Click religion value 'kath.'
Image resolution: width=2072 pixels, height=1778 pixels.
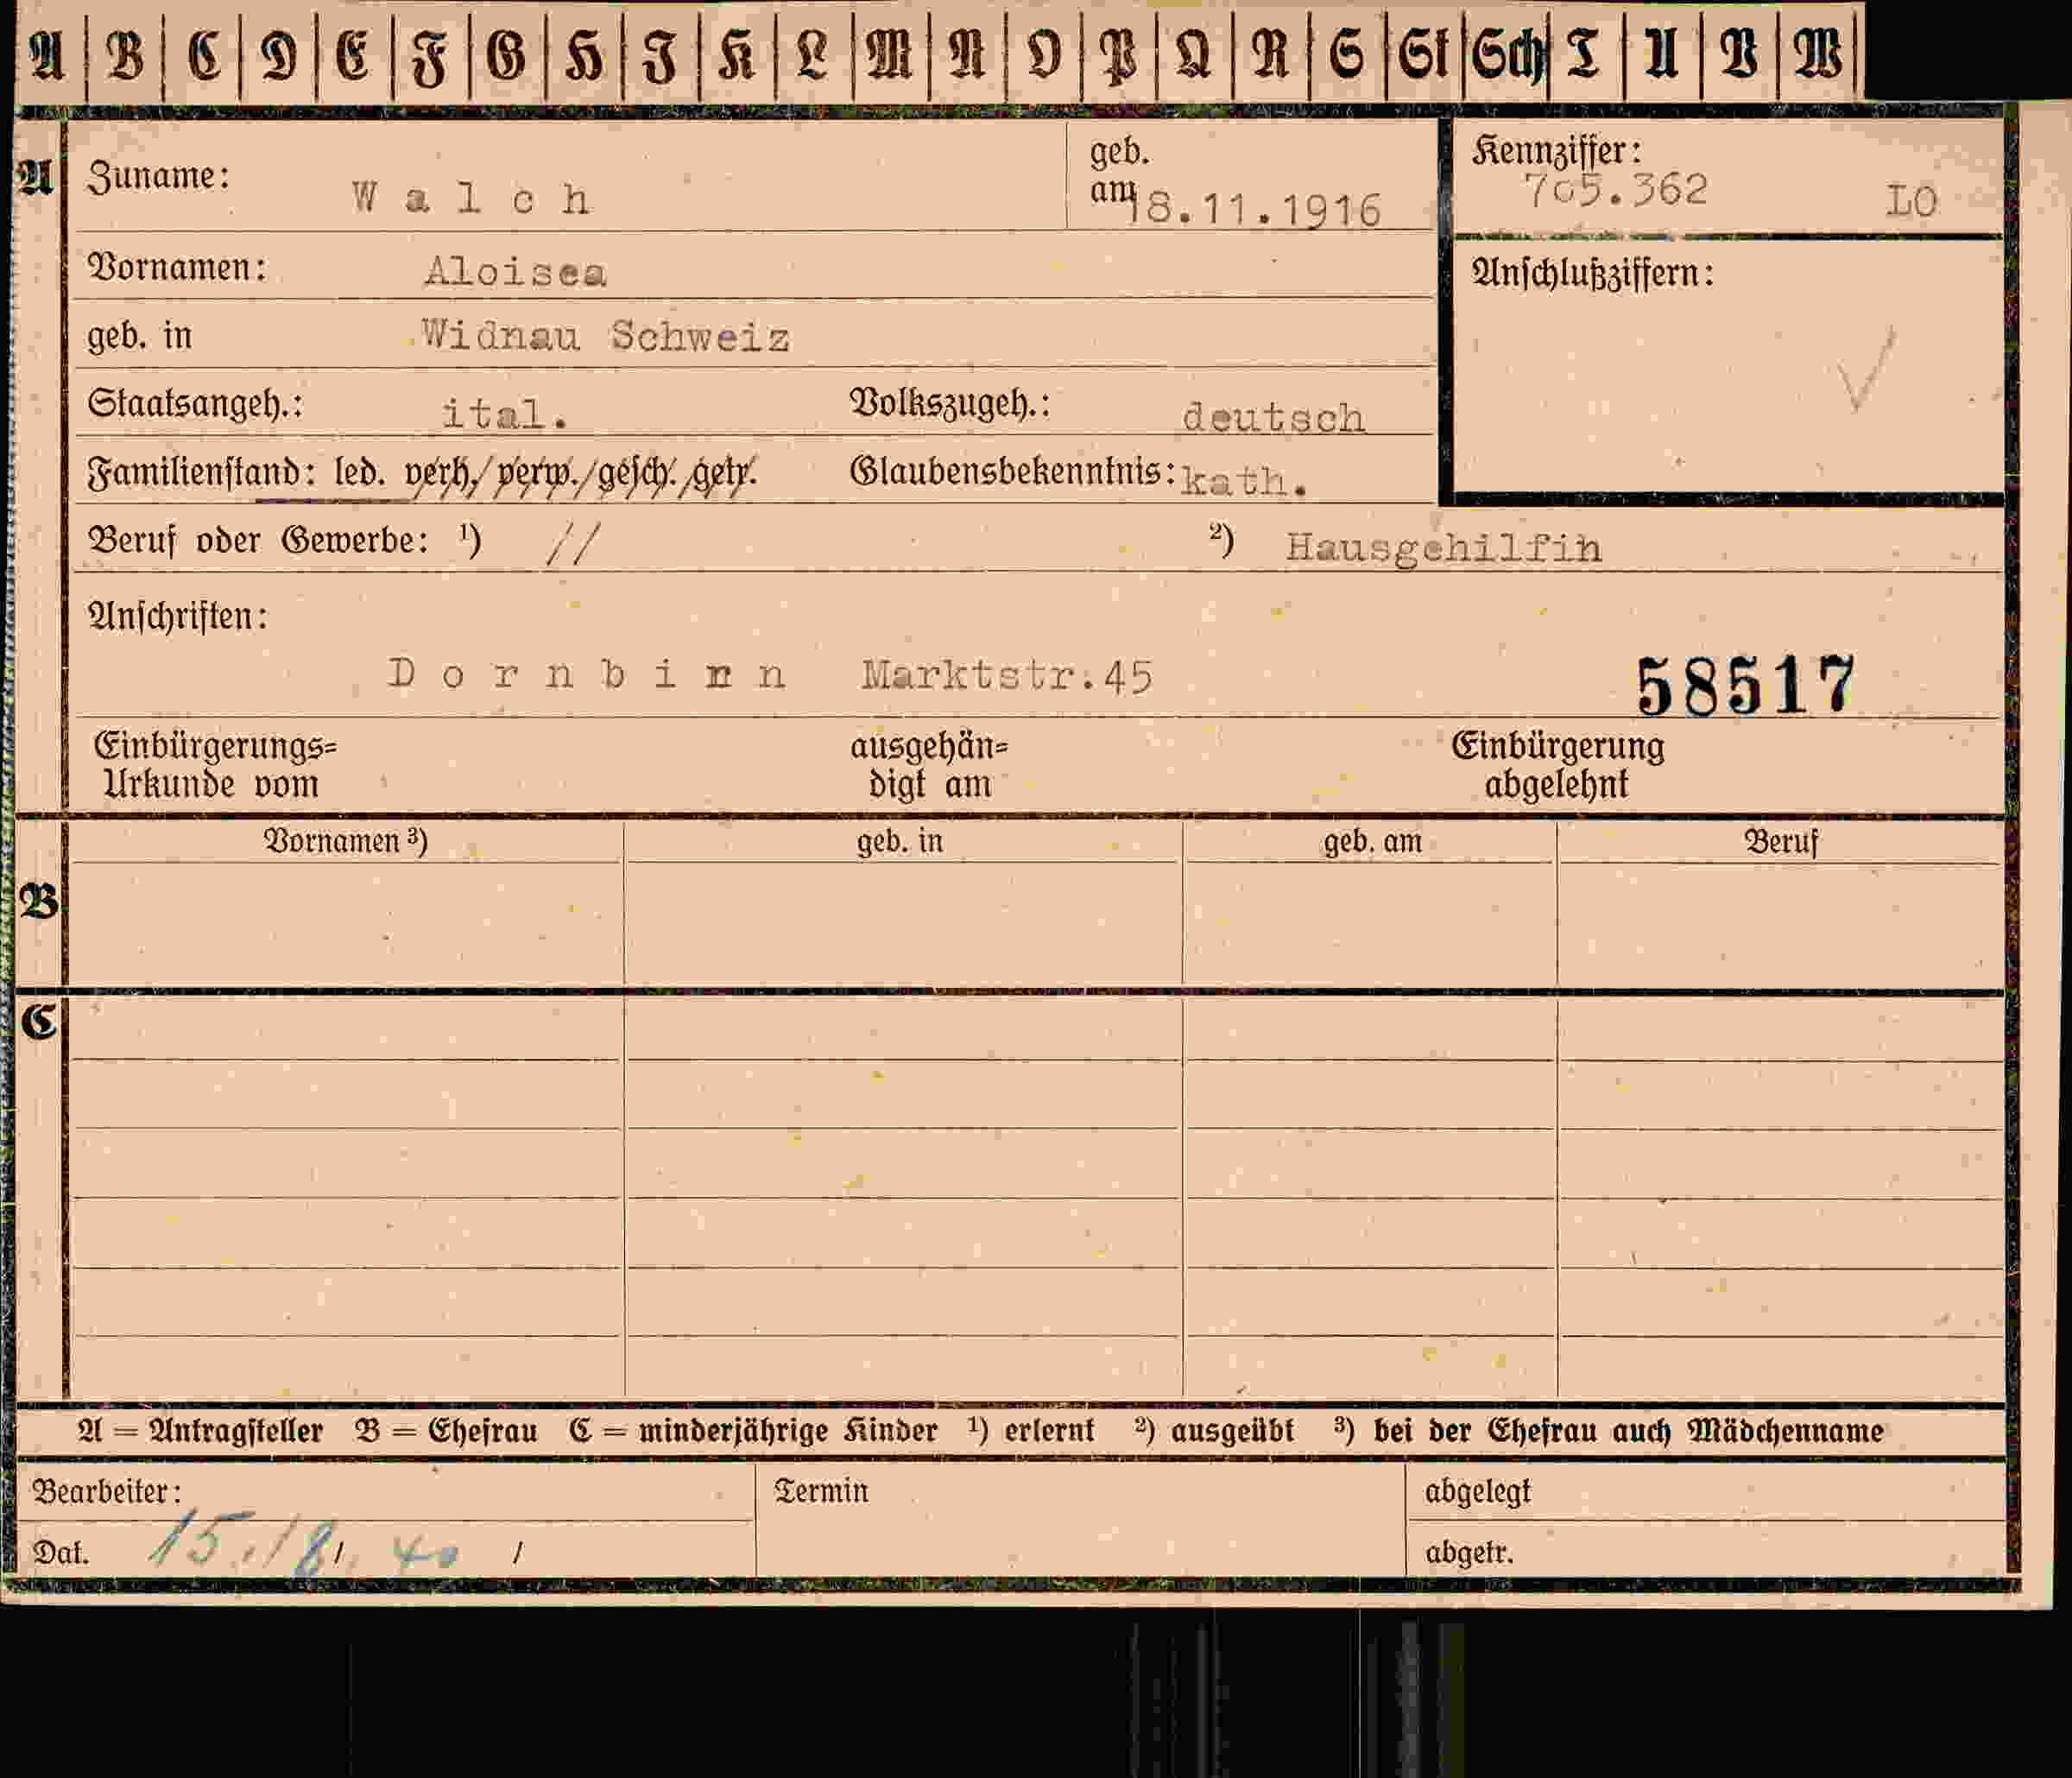click(x=1244, y=482)
